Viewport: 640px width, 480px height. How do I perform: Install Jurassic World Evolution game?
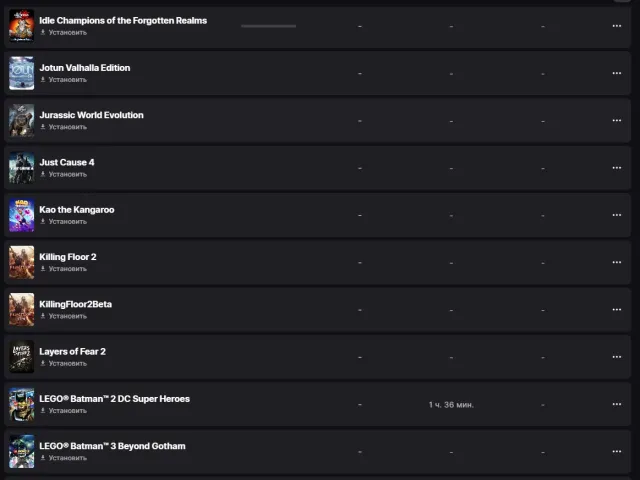coord(64,127)
